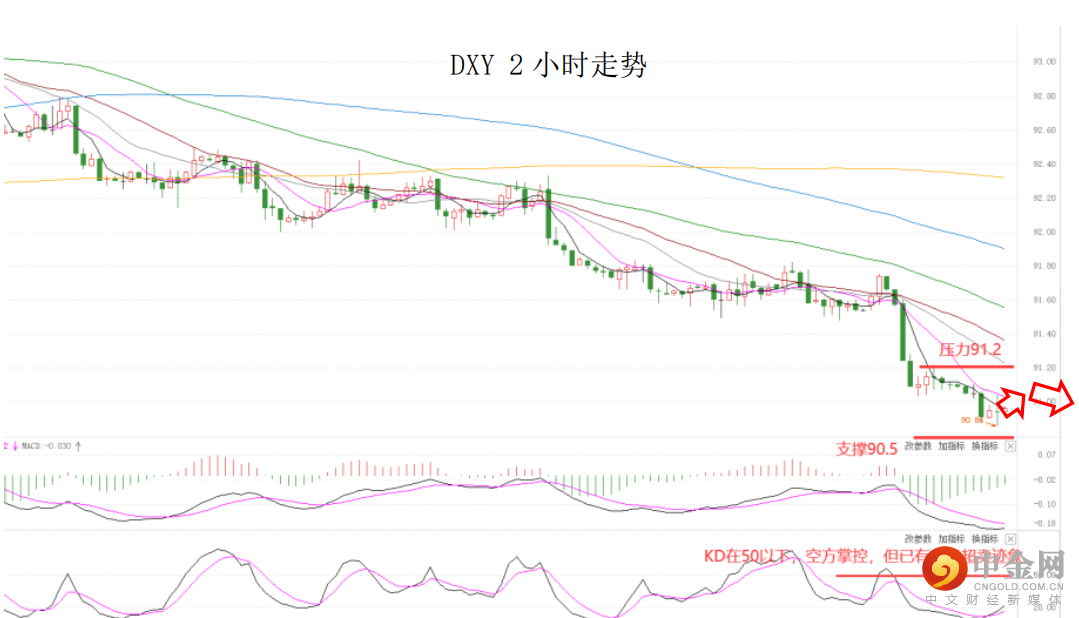
Task: Click the 92.60 price axis label
Action: [1044, 130]
